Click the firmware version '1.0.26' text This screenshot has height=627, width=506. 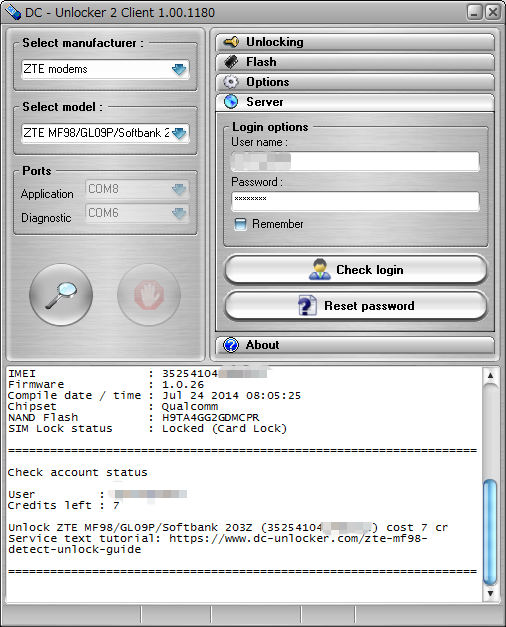(x=183, y=385)
